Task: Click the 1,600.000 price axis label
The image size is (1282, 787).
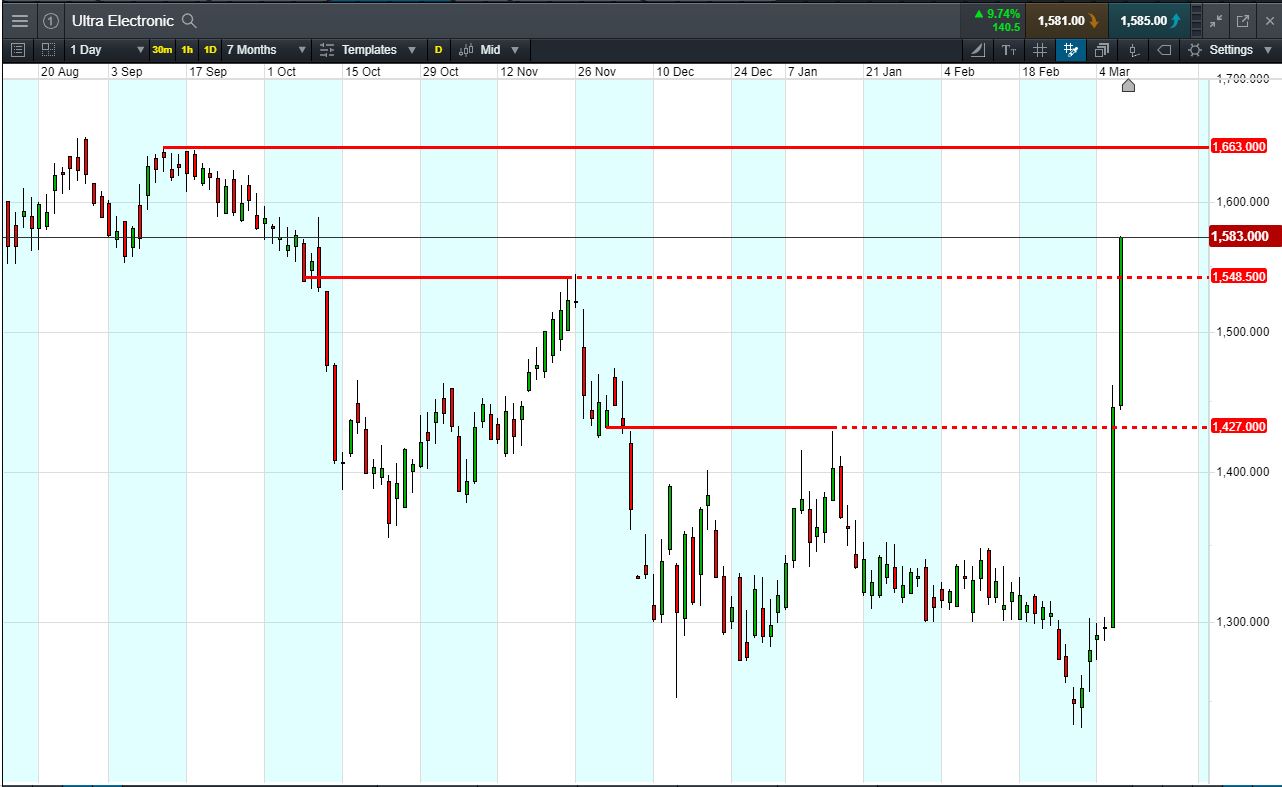Action: click(x=1243, y=202)
